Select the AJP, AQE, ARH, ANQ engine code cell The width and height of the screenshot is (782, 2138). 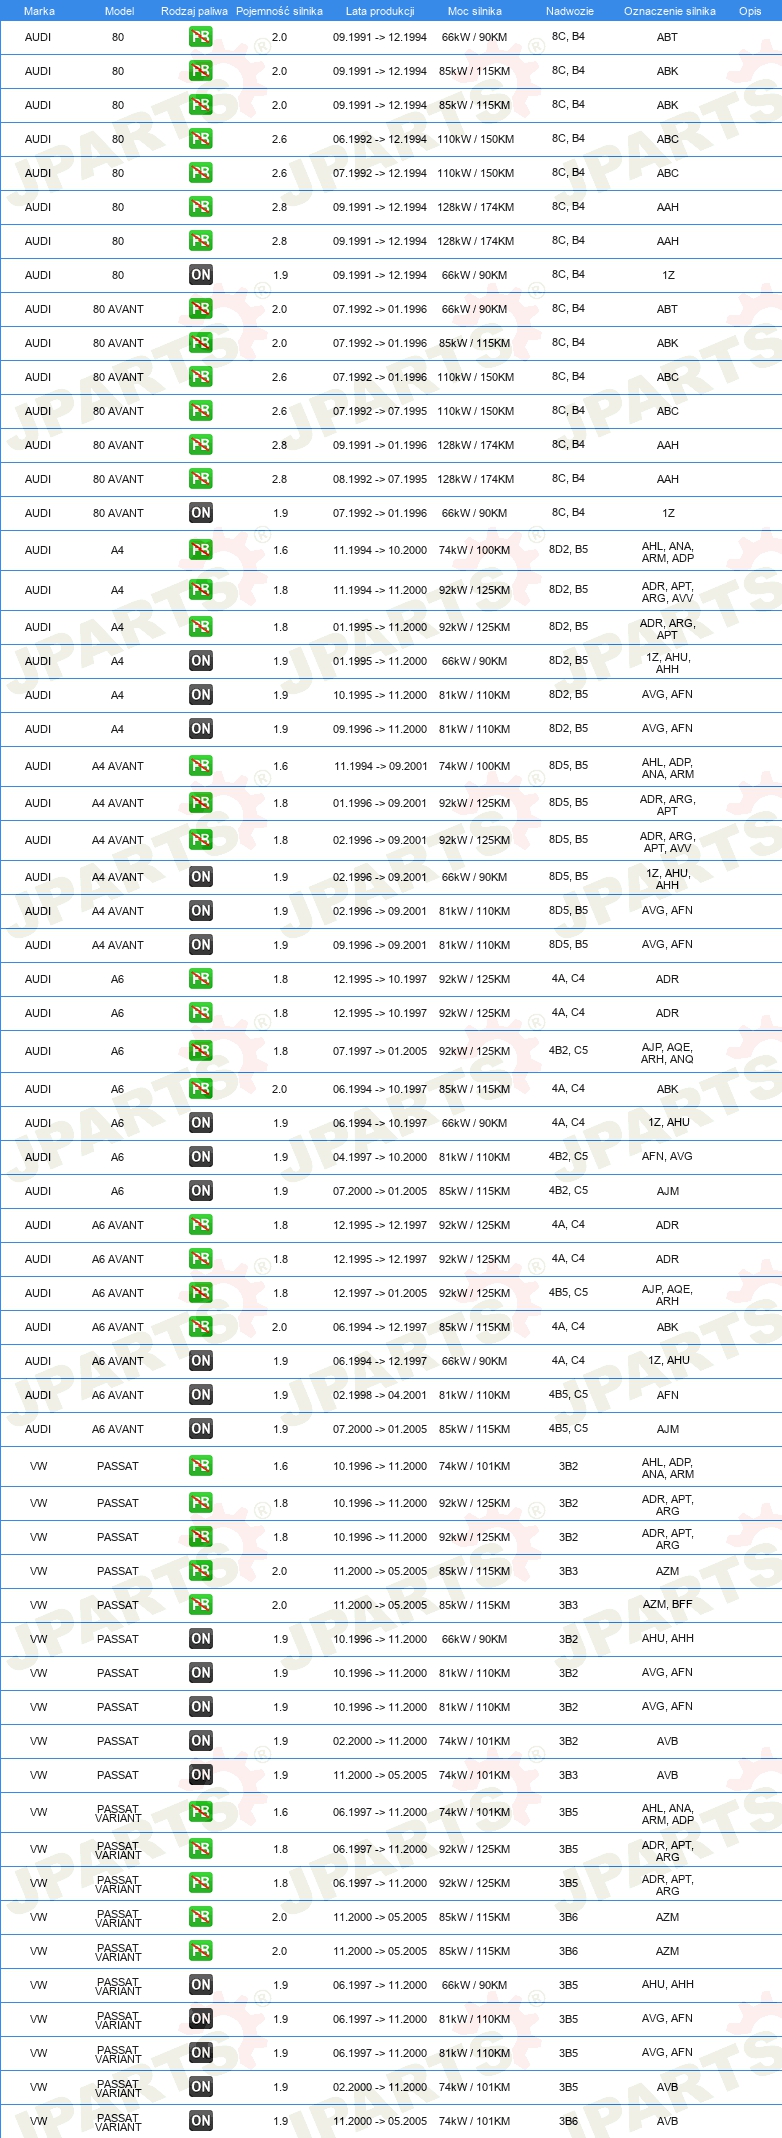pos(667,1053)
